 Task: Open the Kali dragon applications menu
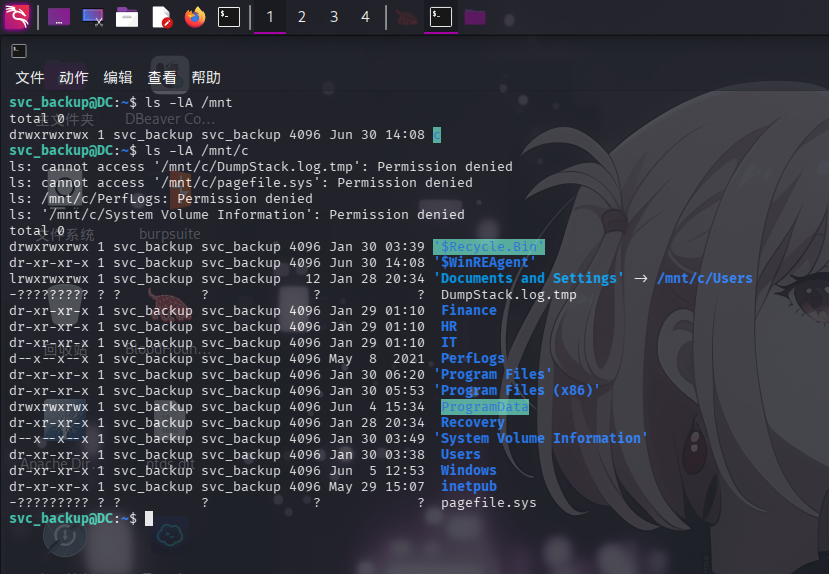pyautogui.click(x=16, y=17)
